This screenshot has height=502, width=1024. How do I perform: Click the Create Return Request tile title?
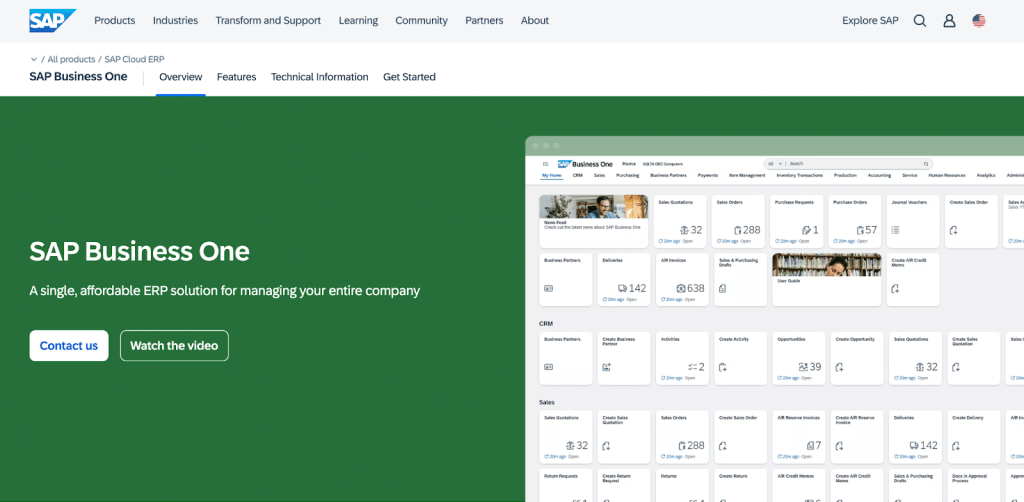(618, 478)
